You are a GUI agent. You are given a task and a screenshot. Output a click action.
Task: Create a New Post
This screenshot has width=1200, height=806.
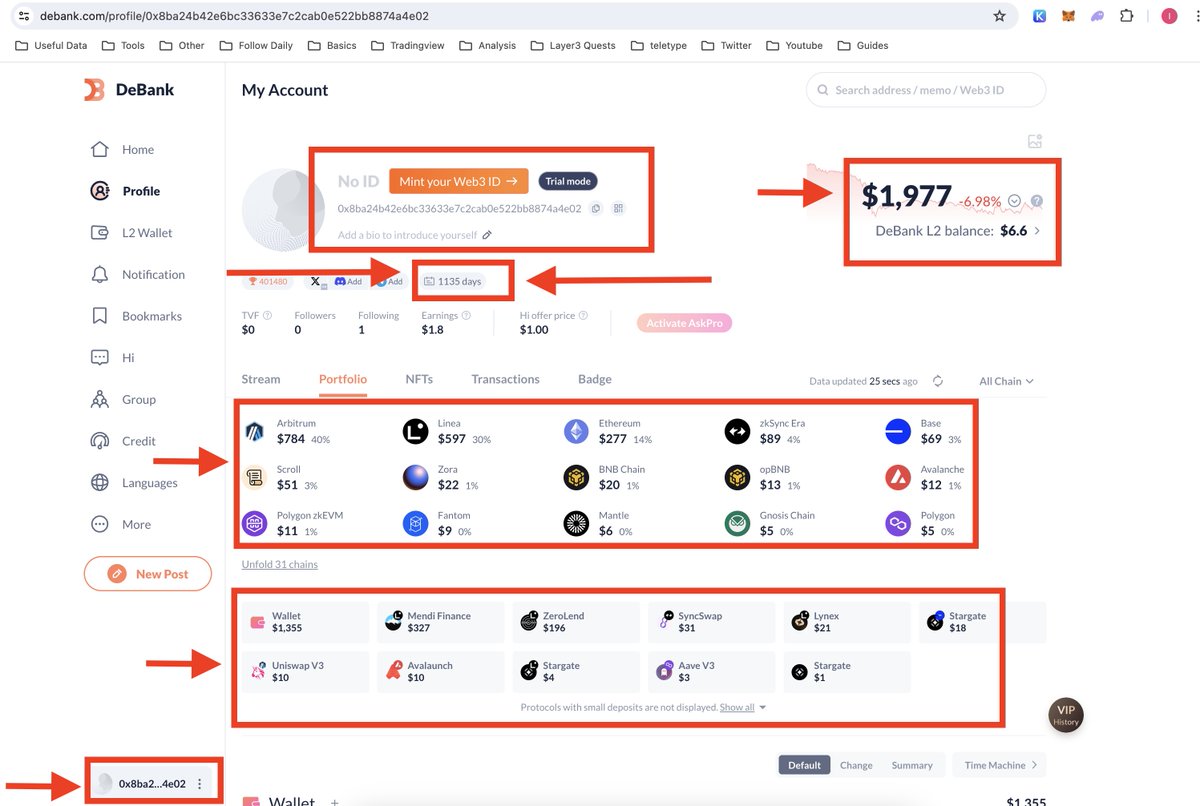click(148, 574)
